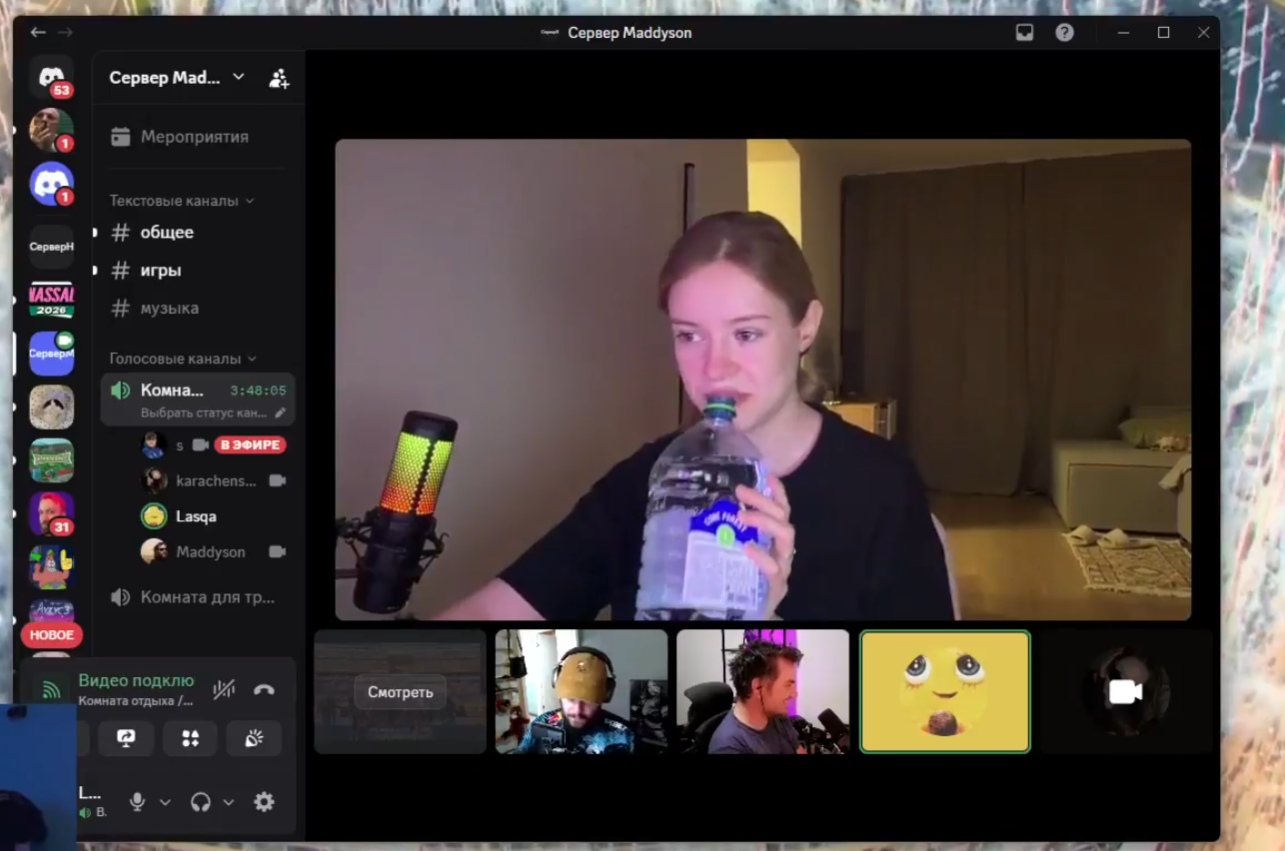This screenshot has height=851, width=1285.
Task: Disconnect from the voice call
Action: (x=264, y=689)
